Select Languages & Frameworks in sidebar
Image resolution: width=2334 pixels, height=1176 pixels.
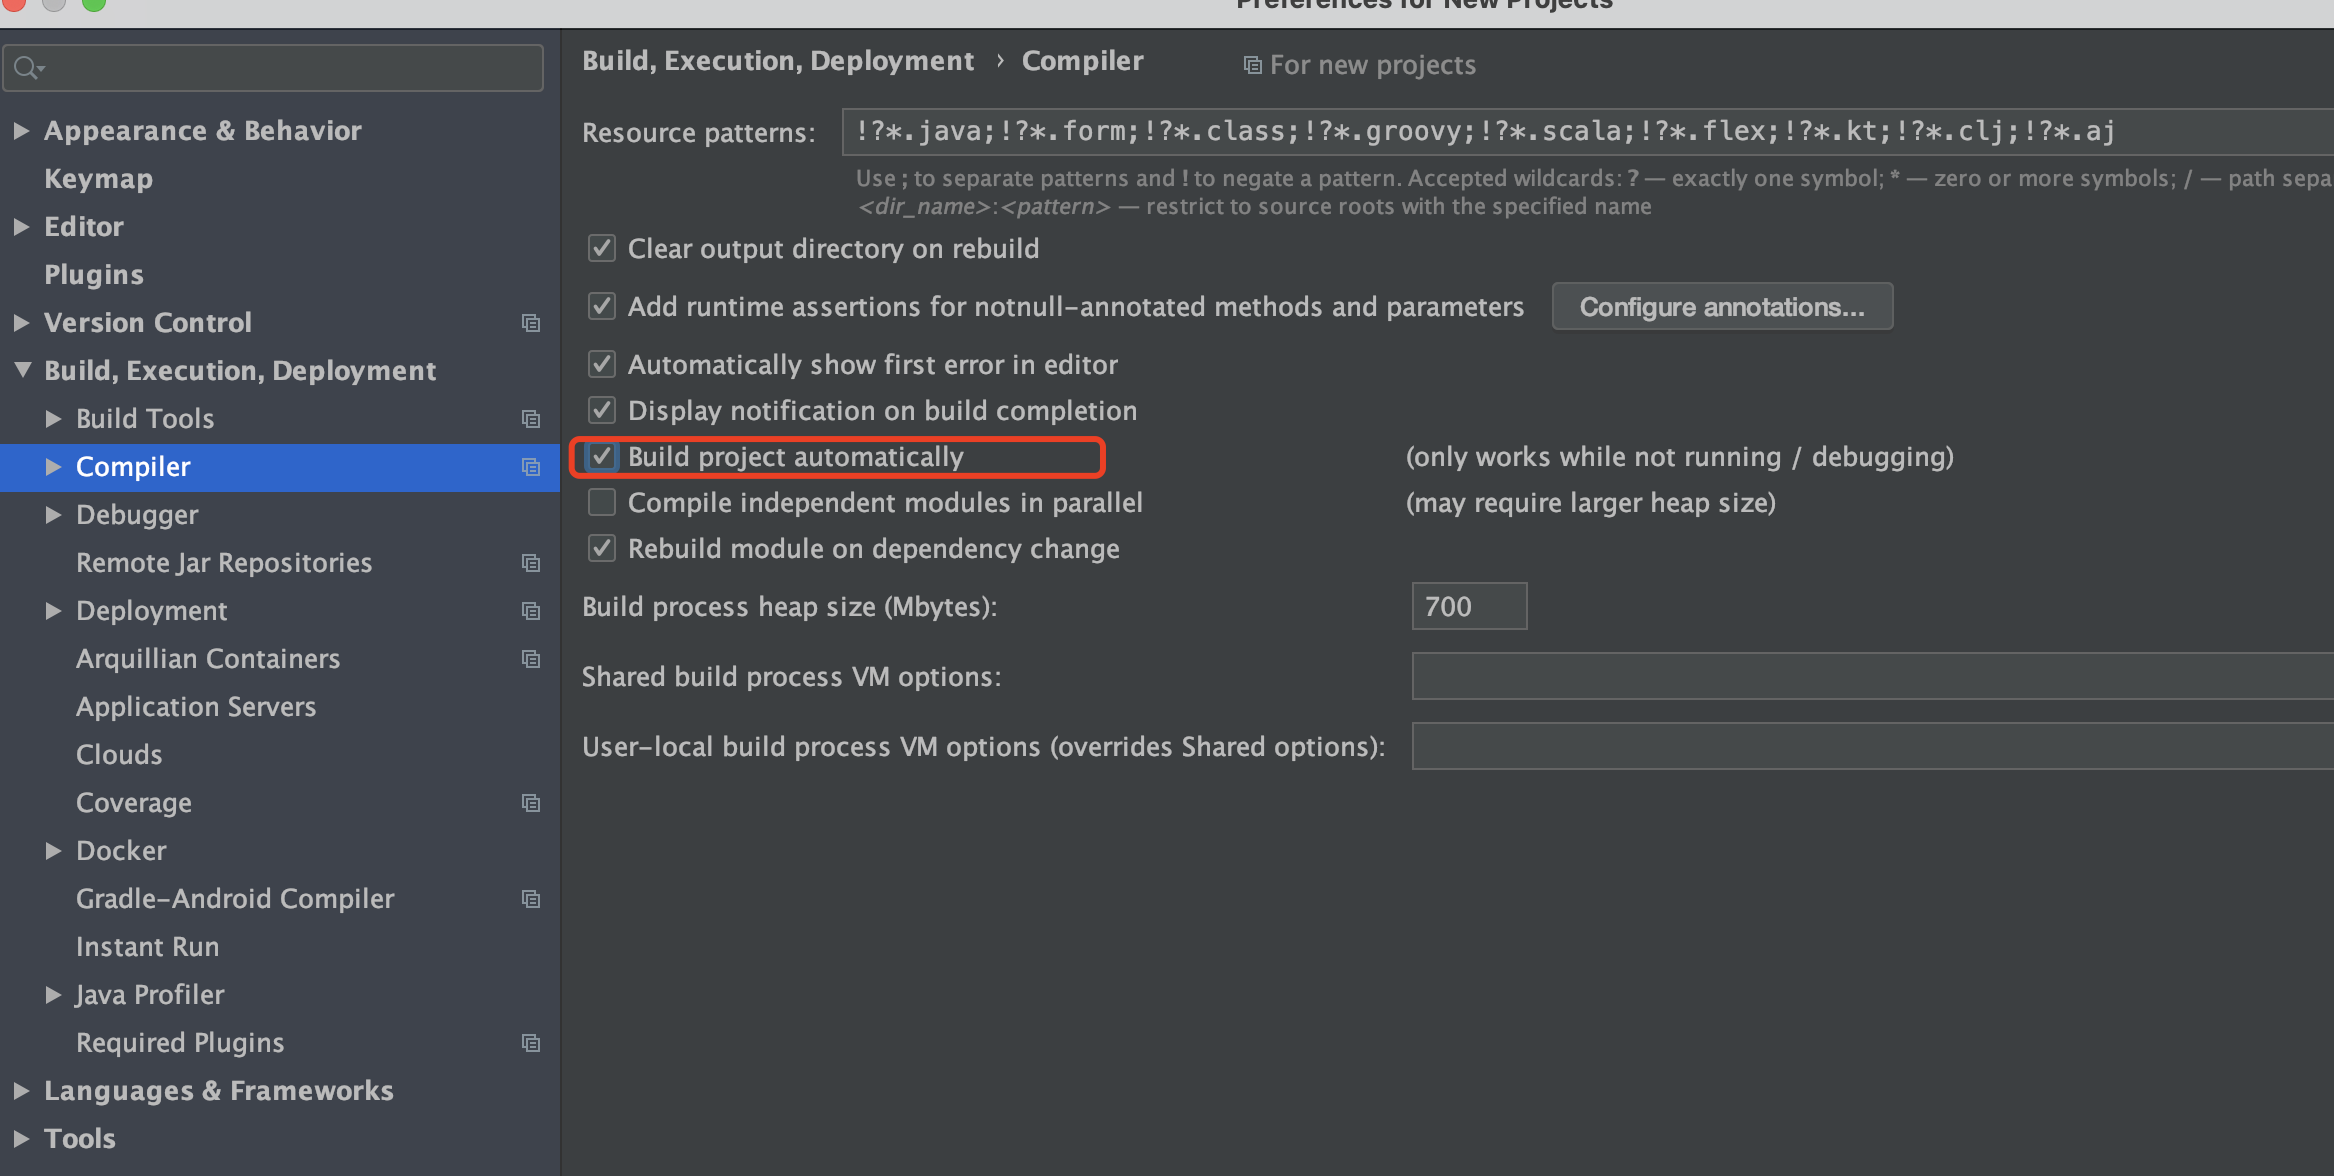pos(218,1090)
